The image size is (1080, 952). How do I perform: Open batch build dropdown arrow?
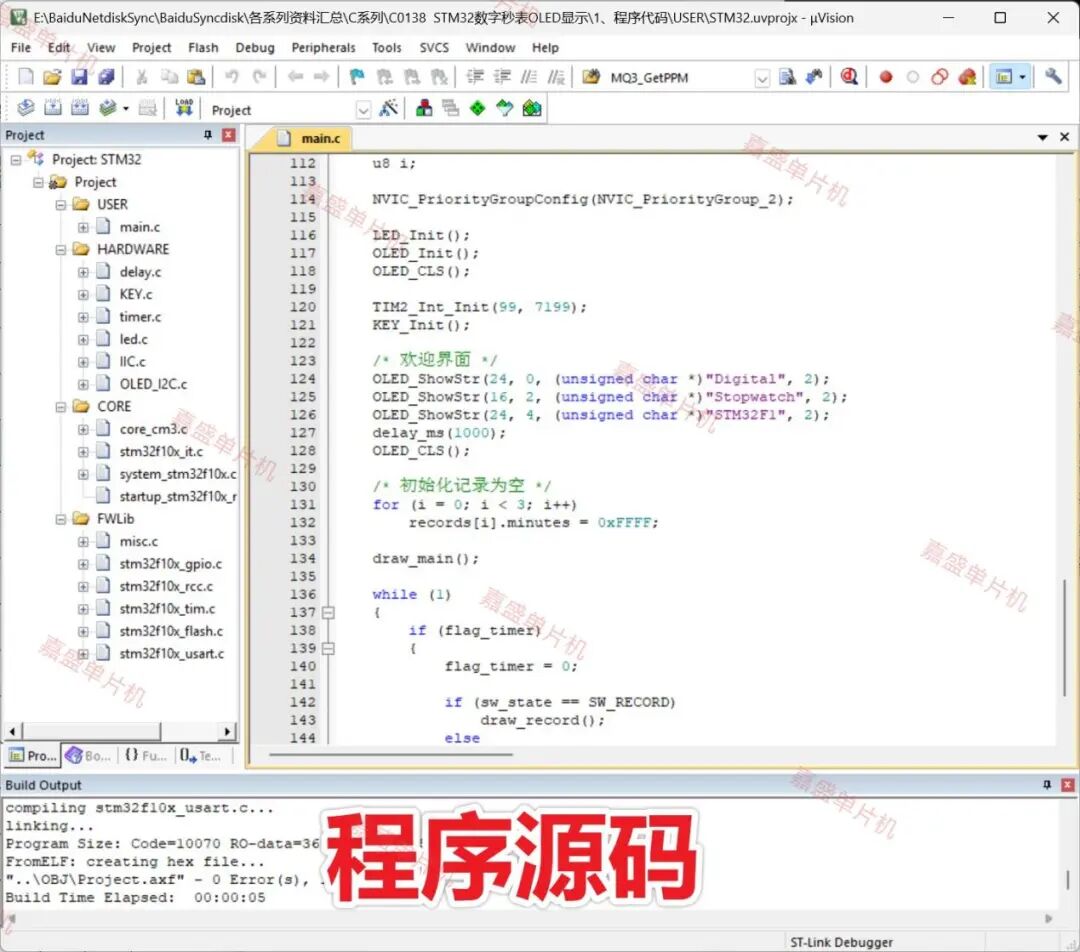(x=125, y=109)
